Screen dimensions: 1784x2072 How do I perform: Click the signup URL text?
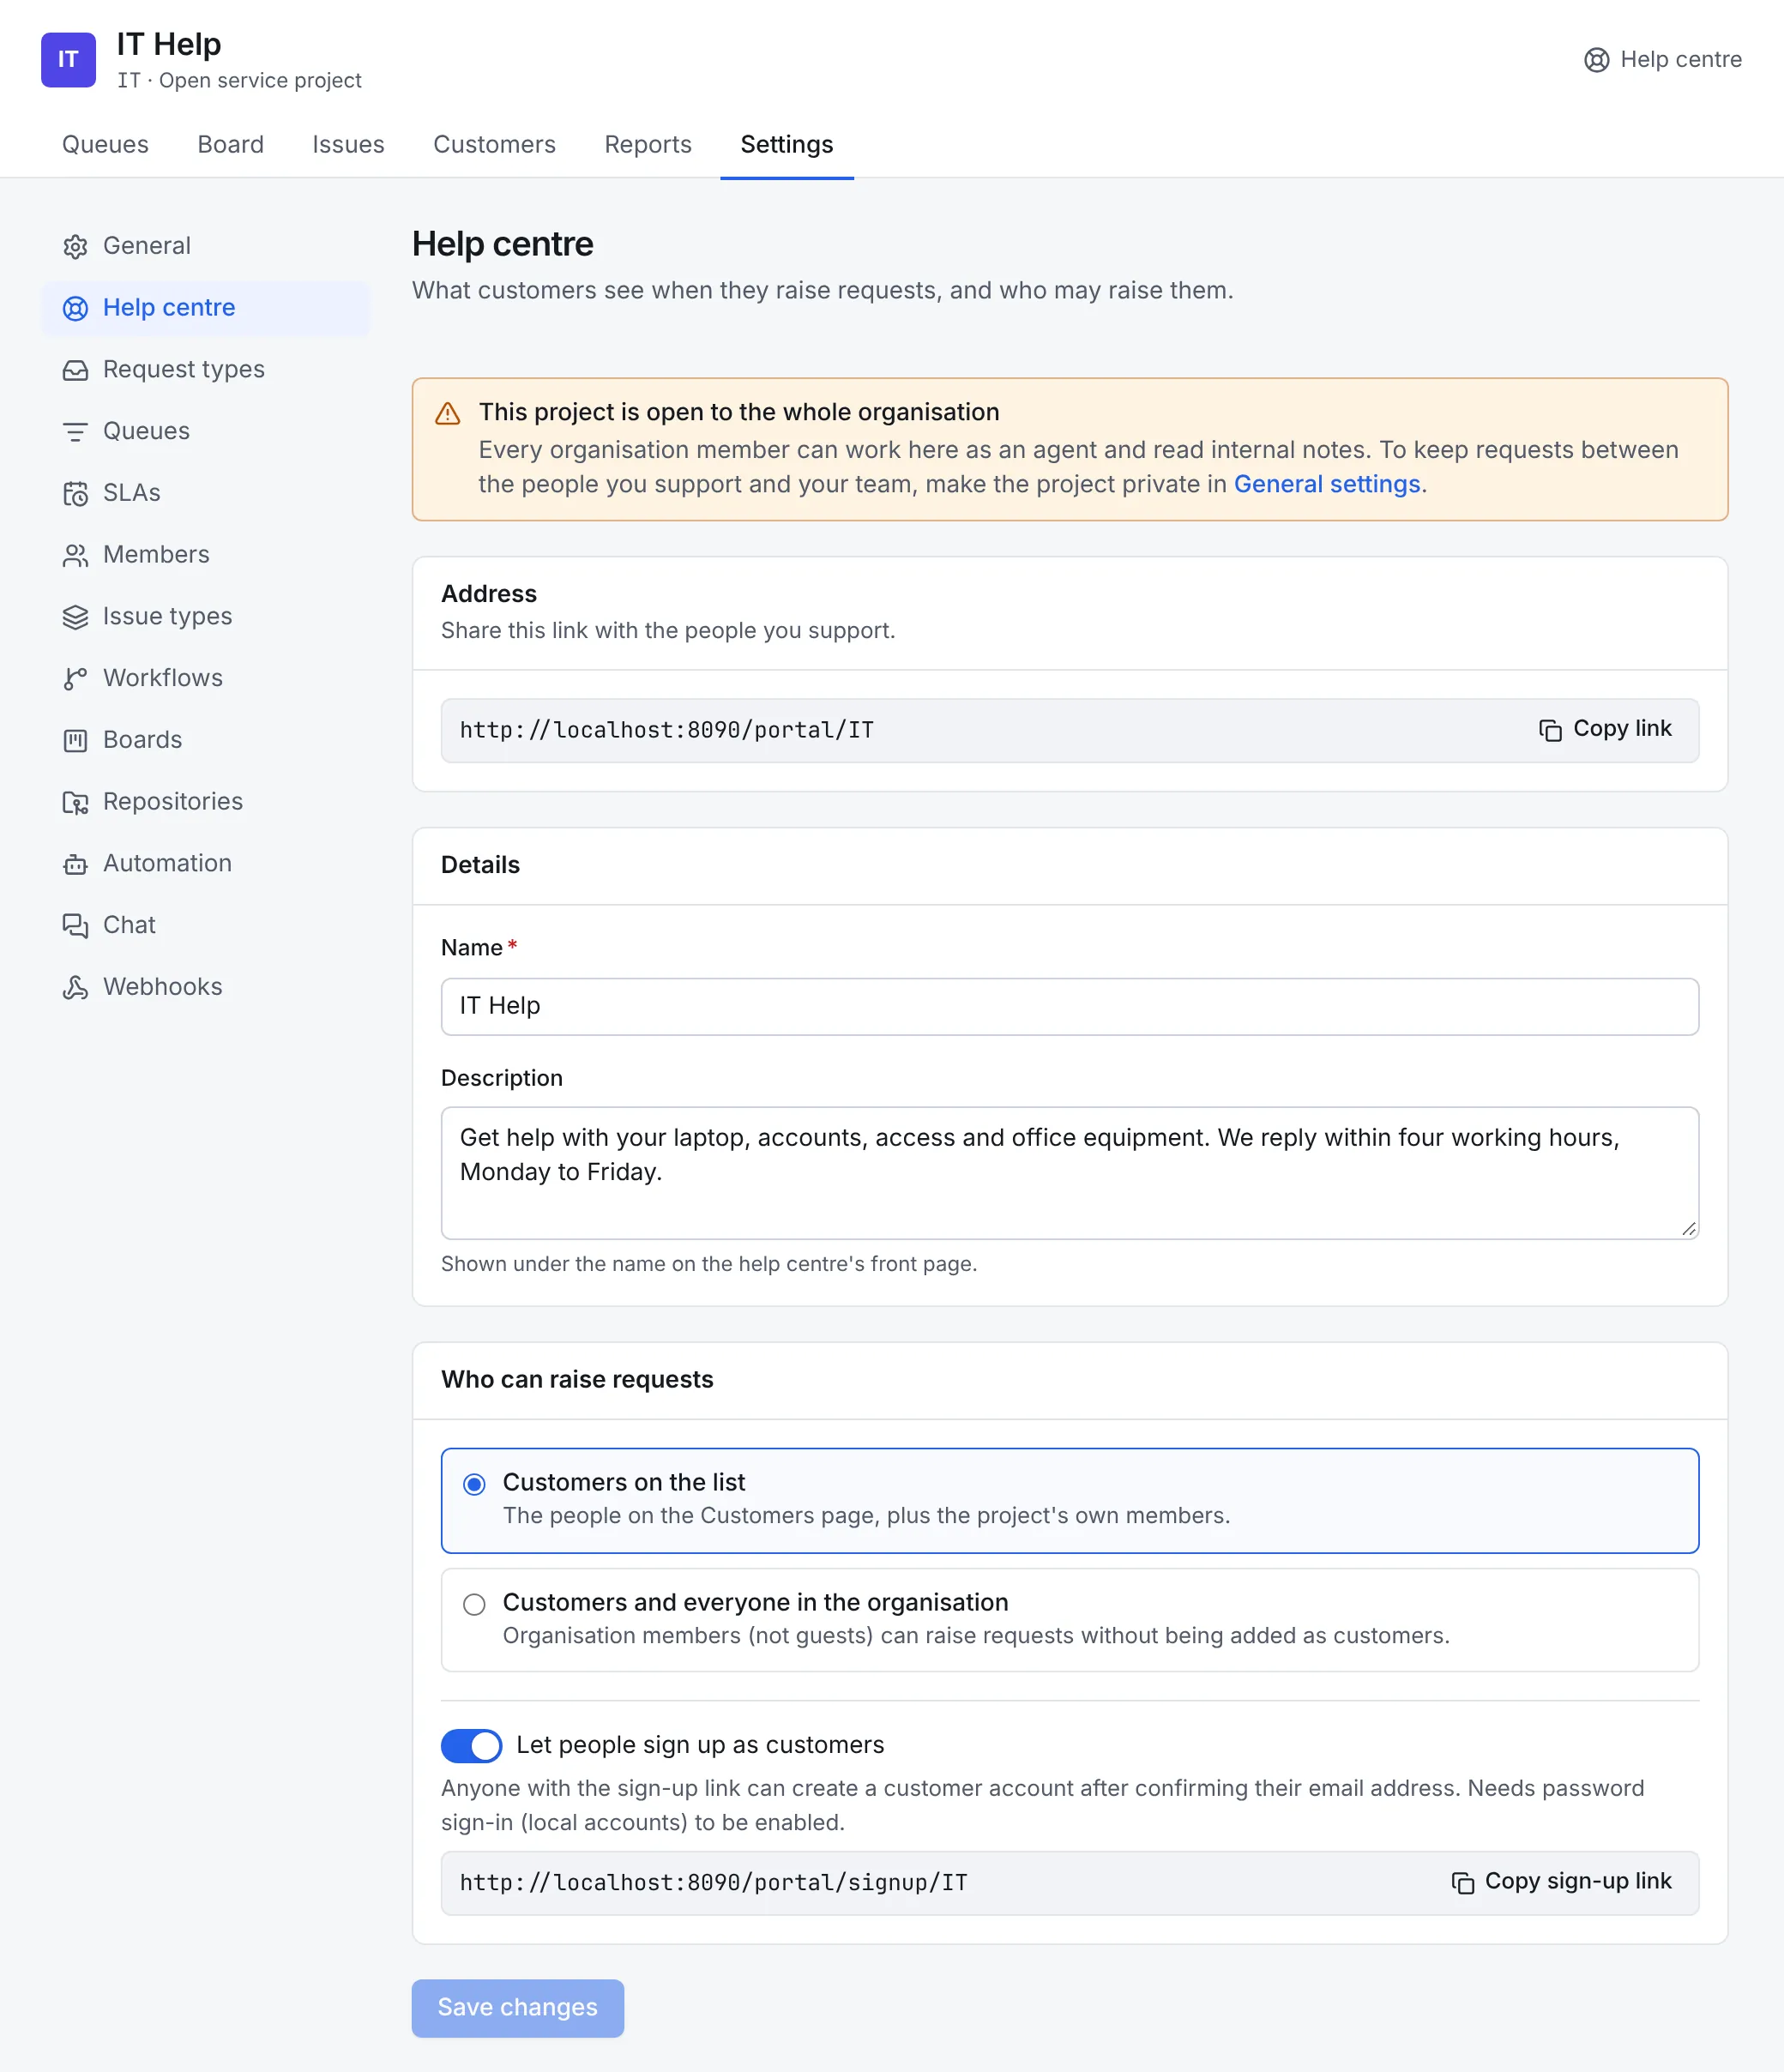pos(713,1882)
